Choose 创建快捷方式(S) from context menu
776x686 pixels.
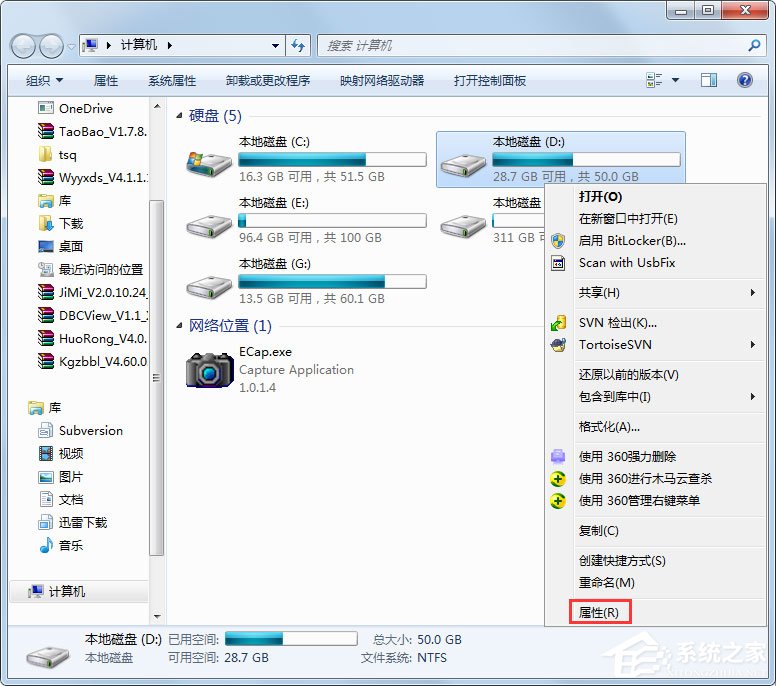click(622, 561)
